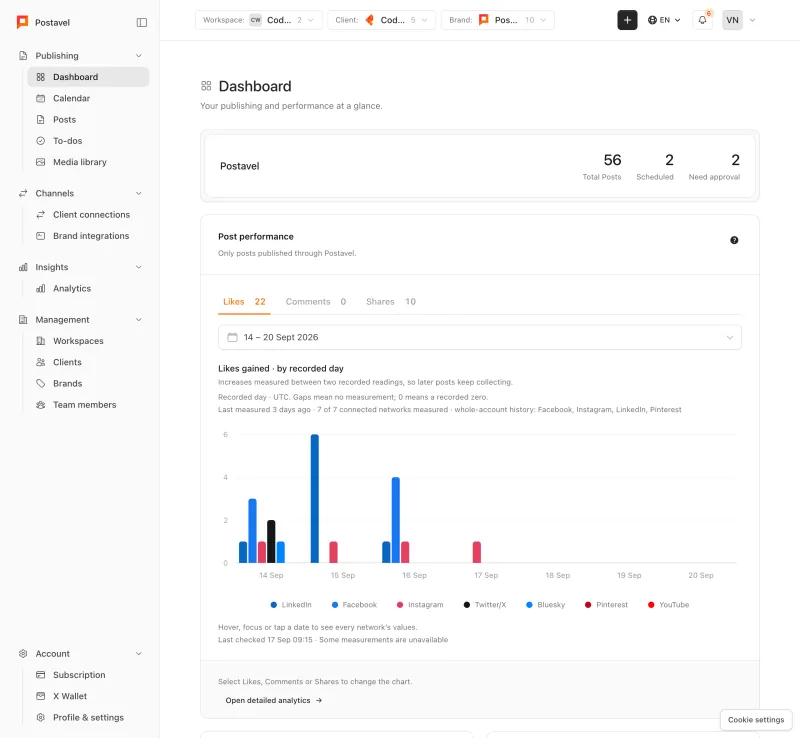Click the Channels section arrows icon
The height and width of the screenshot is (738, 800).
click(23, 193)
